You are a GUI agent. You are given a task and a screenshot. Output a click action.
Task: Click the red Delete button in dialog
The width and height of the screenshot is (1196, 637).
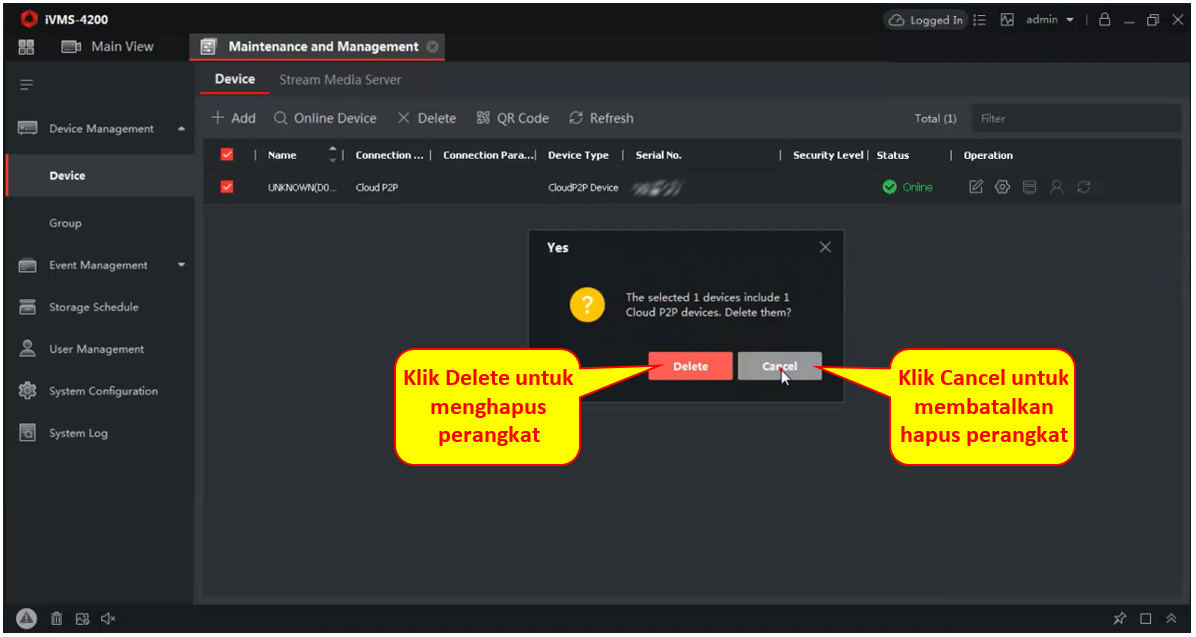click(690, 366)
